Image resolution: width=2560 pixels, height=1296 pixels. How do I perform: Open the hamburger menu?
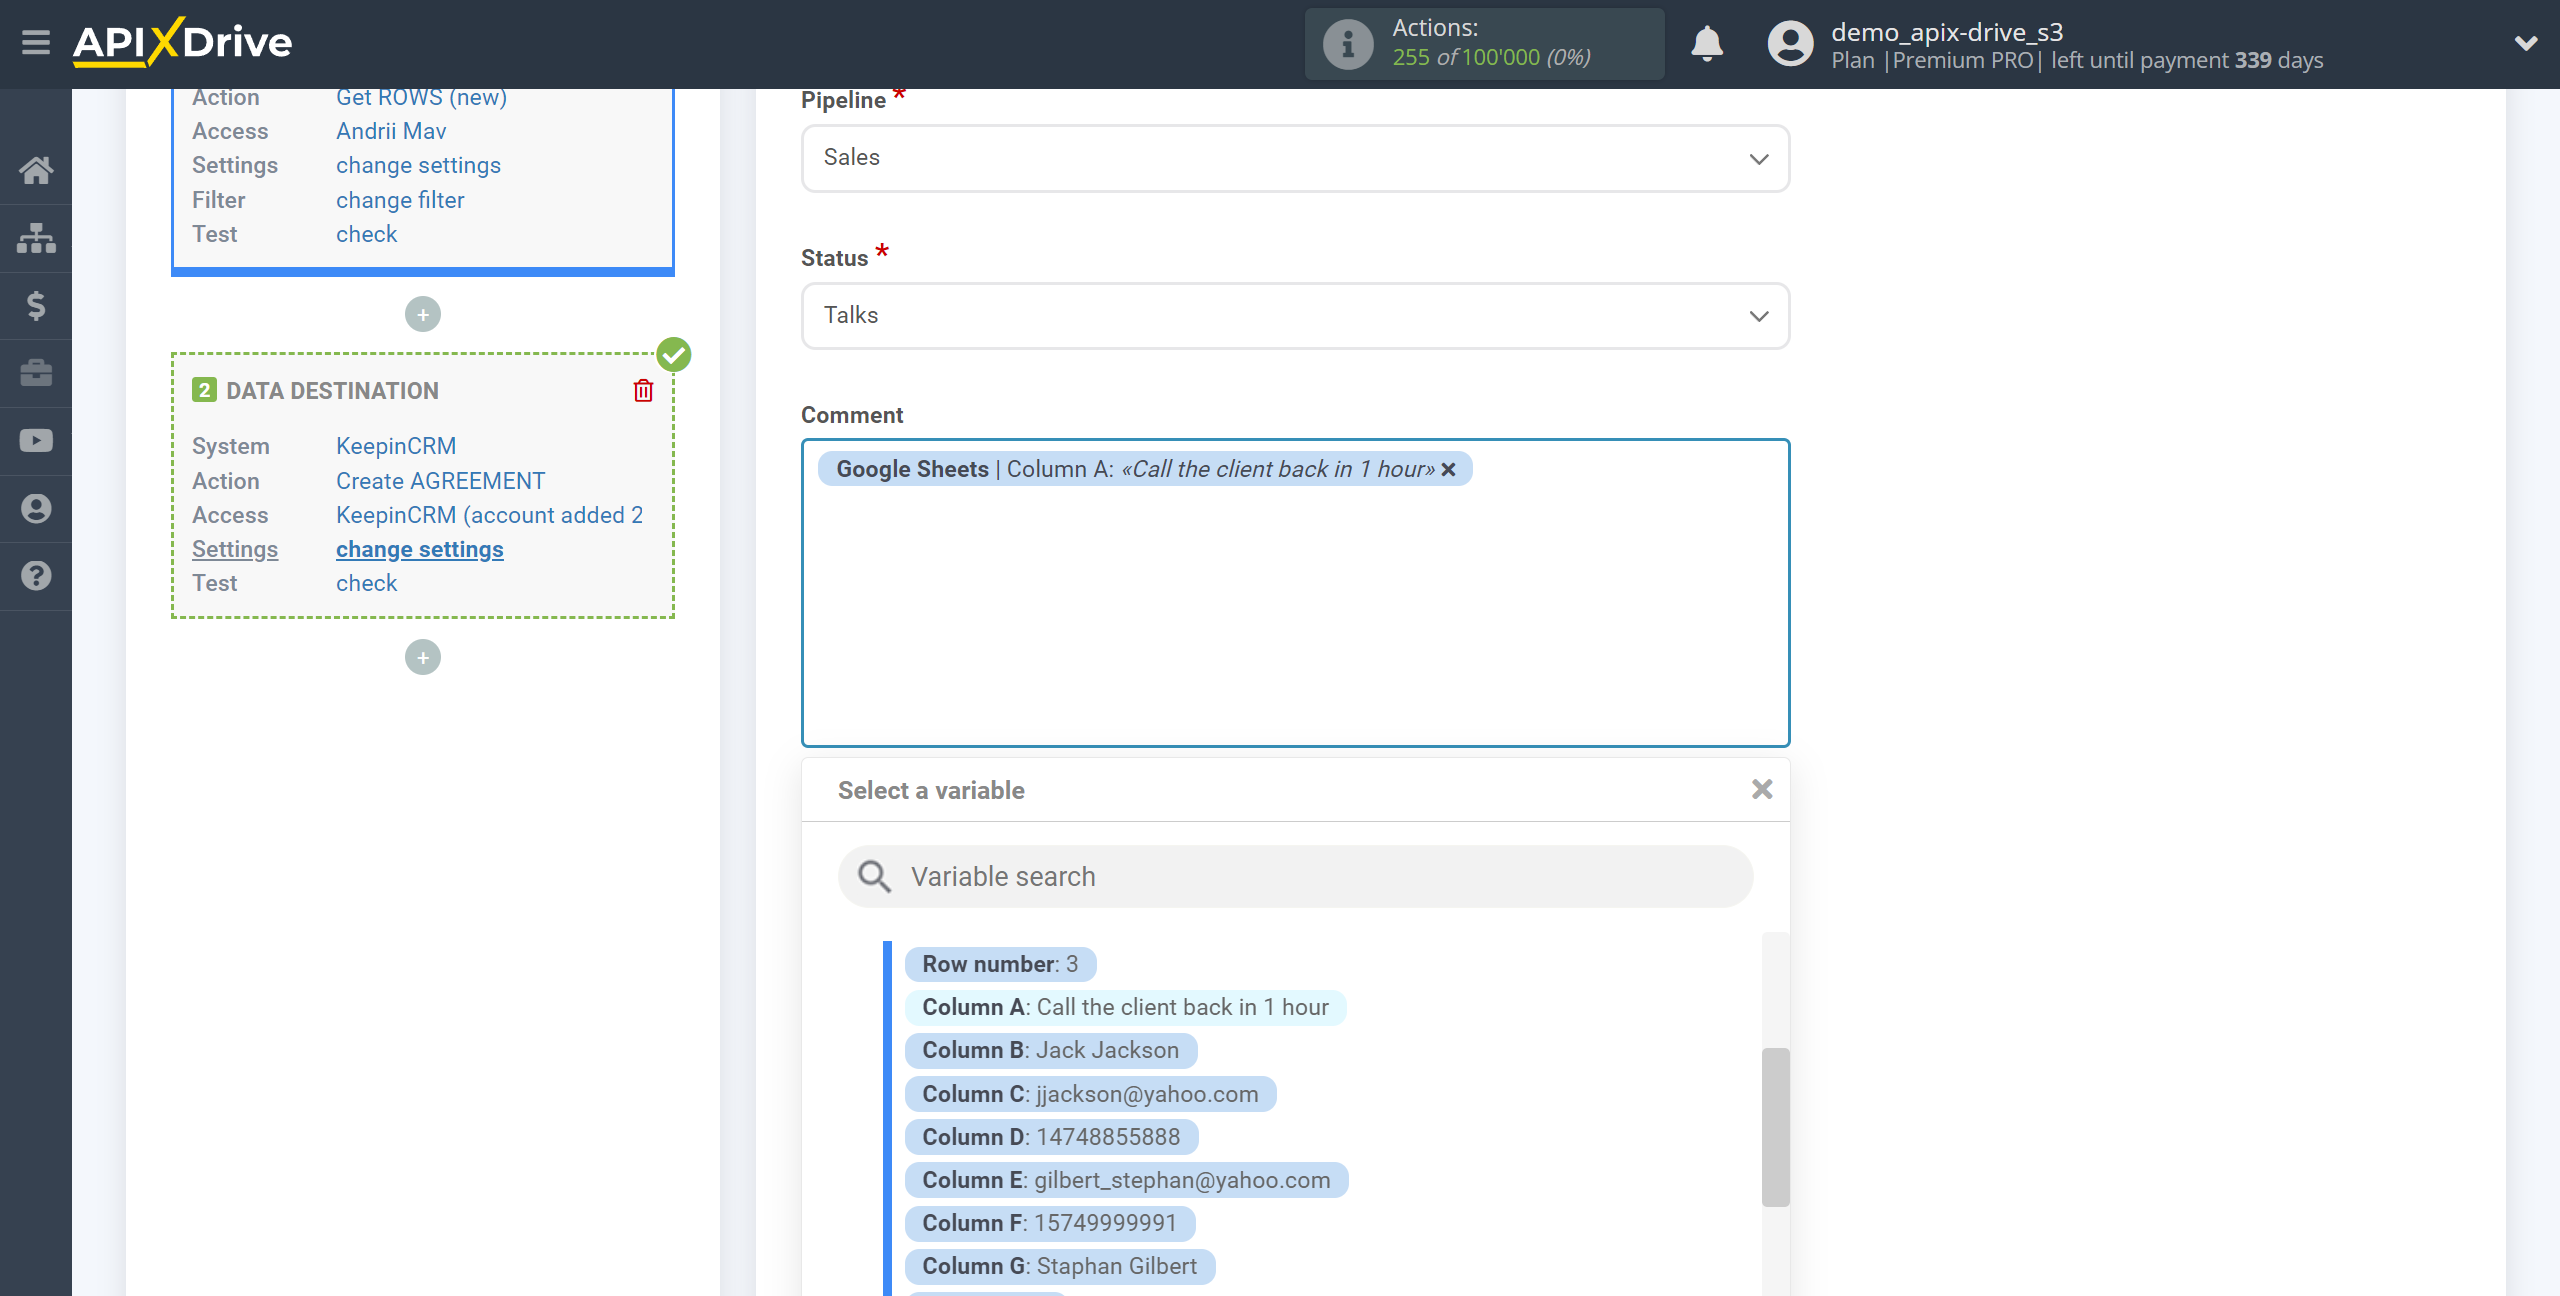tap(36, 43)
